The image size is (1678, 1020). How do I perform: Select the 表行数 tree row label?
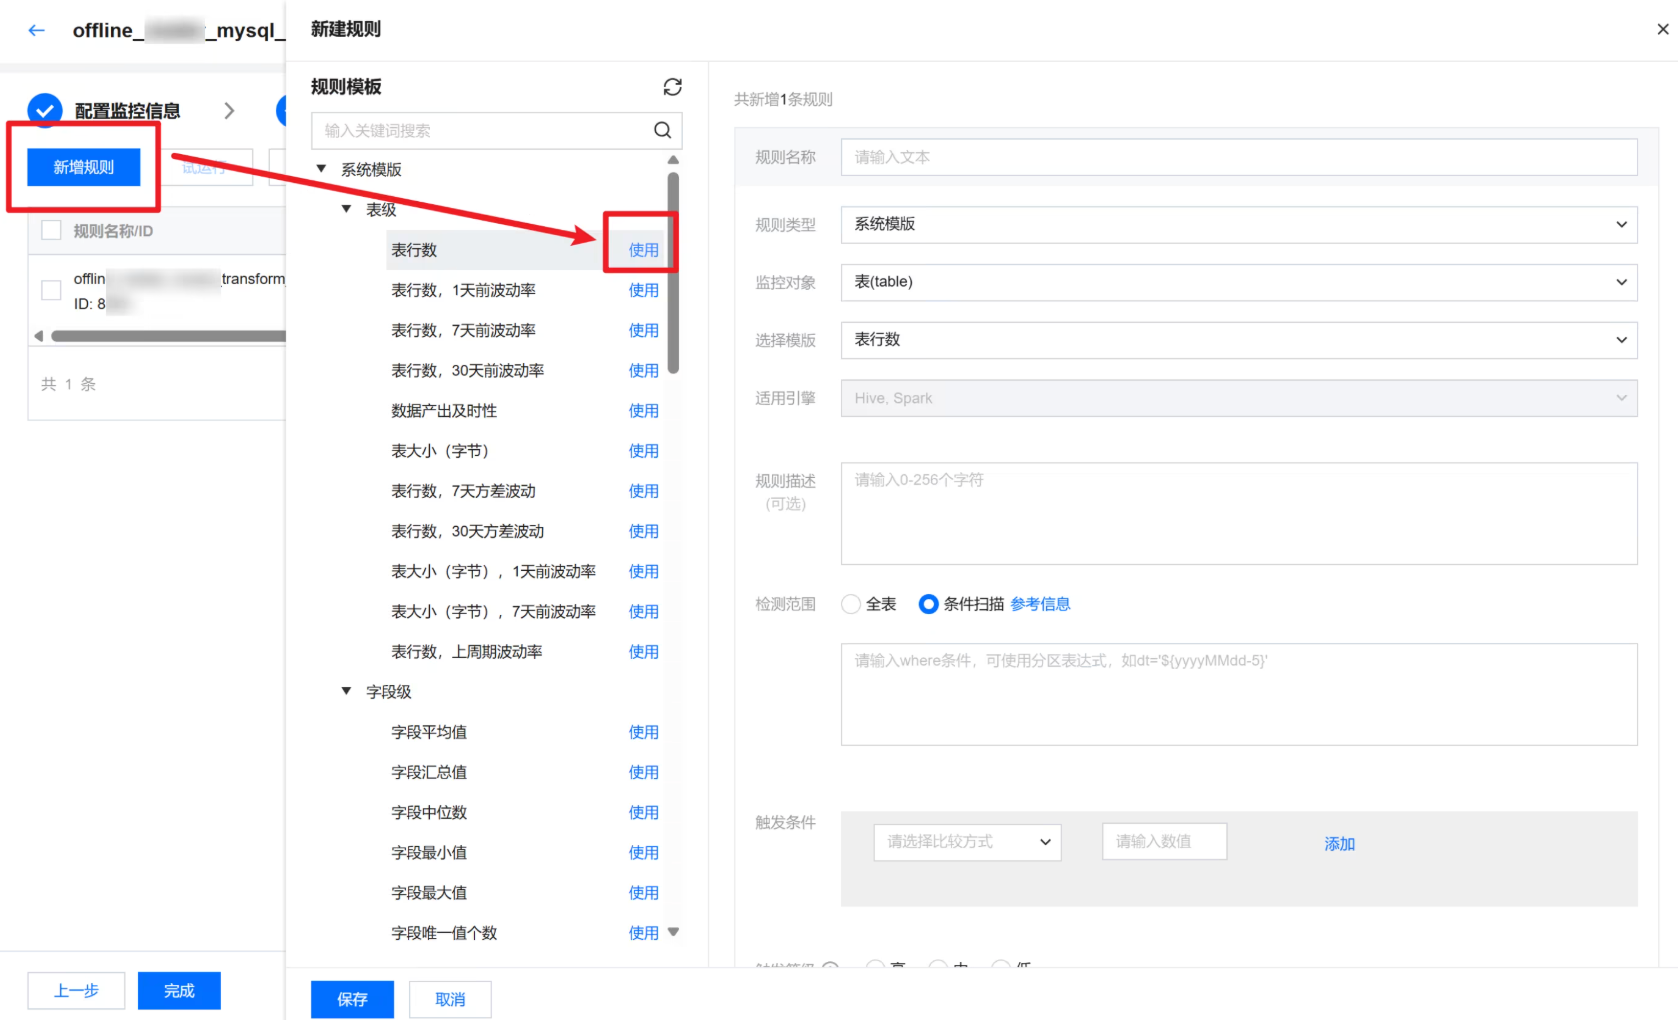click(414, 250)
